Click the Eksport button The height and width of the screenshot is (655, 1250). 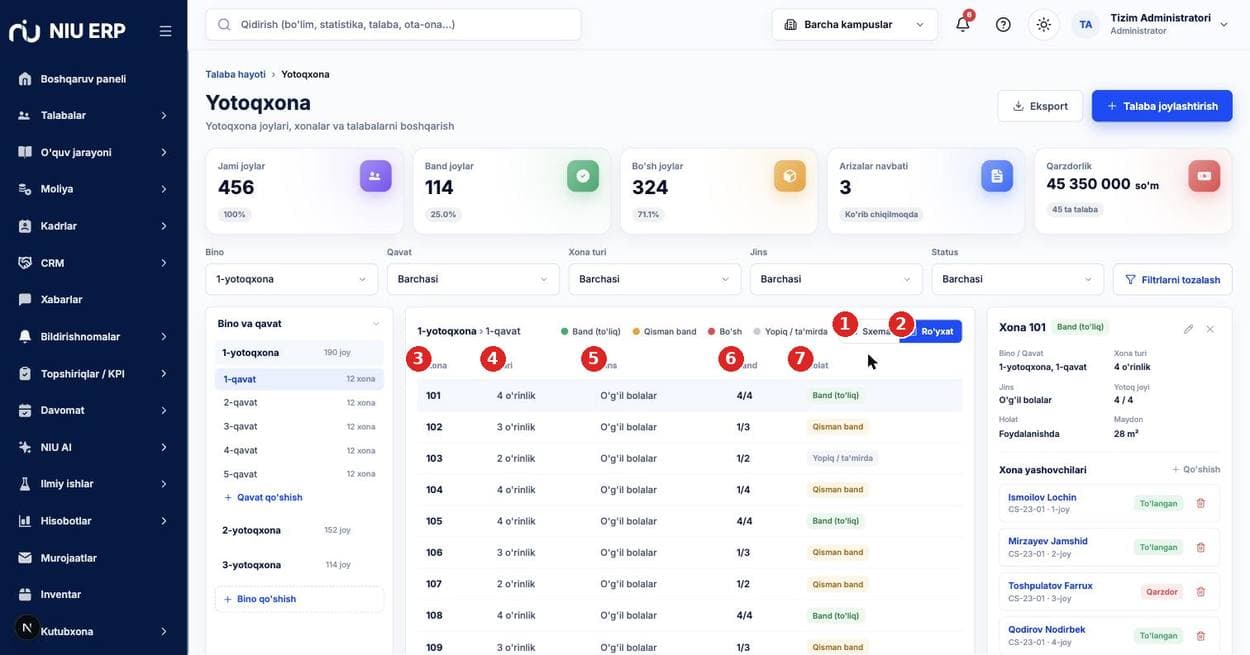coord(1040,106)
